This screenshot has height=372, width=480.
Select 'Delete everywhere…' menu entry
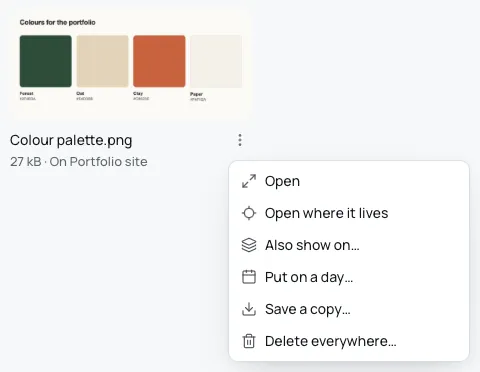(x=349, y=341)
